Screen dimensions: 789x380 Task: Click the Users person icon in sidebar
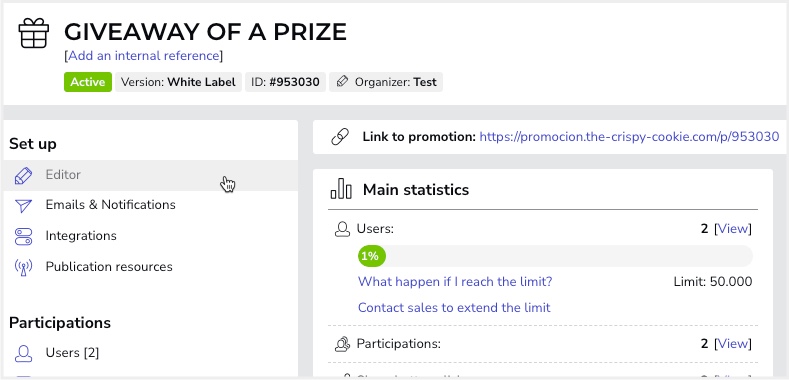click(23, 353)
